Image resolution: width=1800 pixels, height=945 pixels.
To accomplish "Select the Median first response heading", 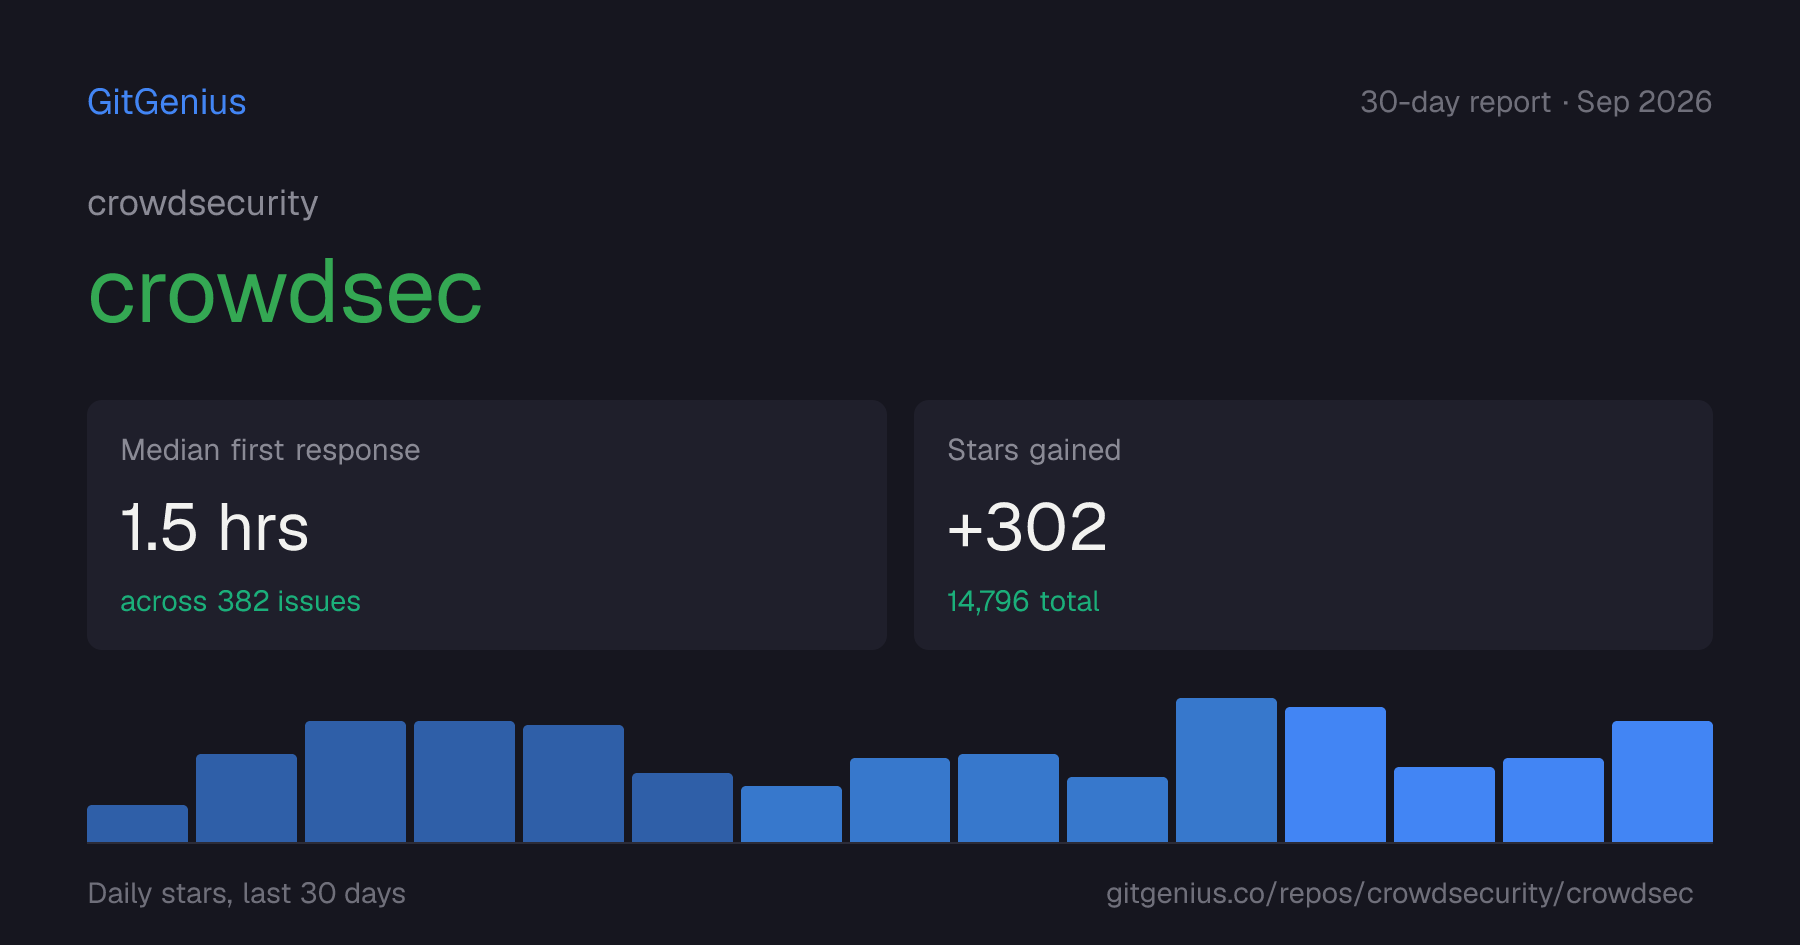I will click(270, 450).
